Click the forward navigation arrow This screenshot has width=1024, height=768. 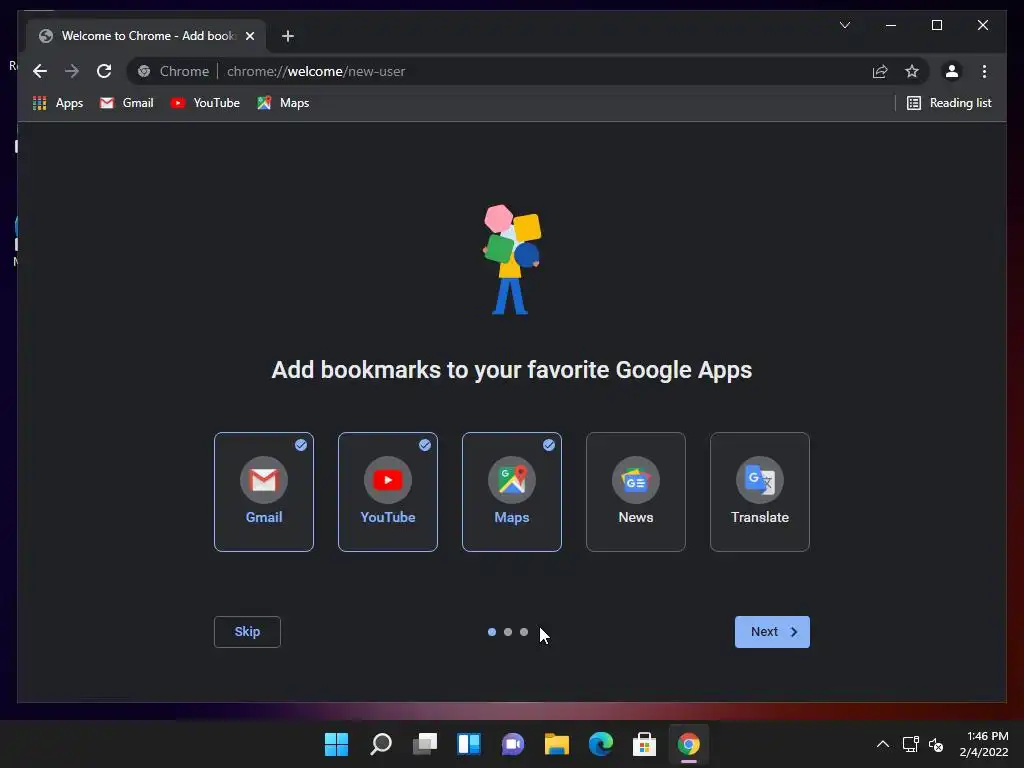72,71
